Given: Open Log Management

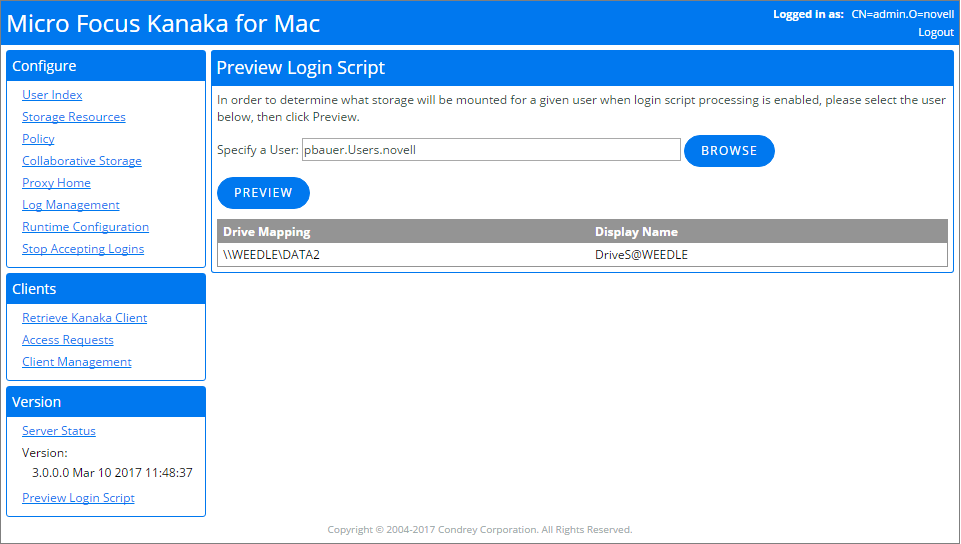Looking at the screenshot, I should (70, 205).
